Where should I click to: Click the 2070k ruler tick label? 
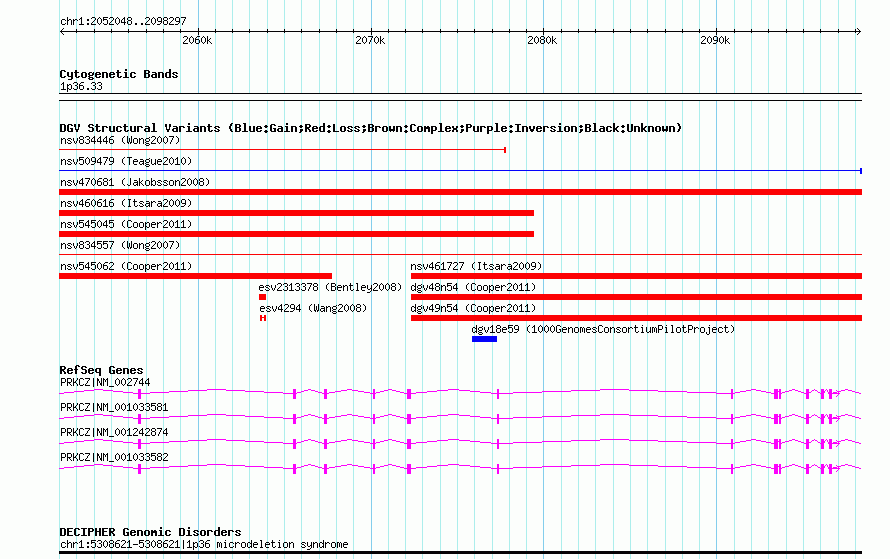(370, 40)
